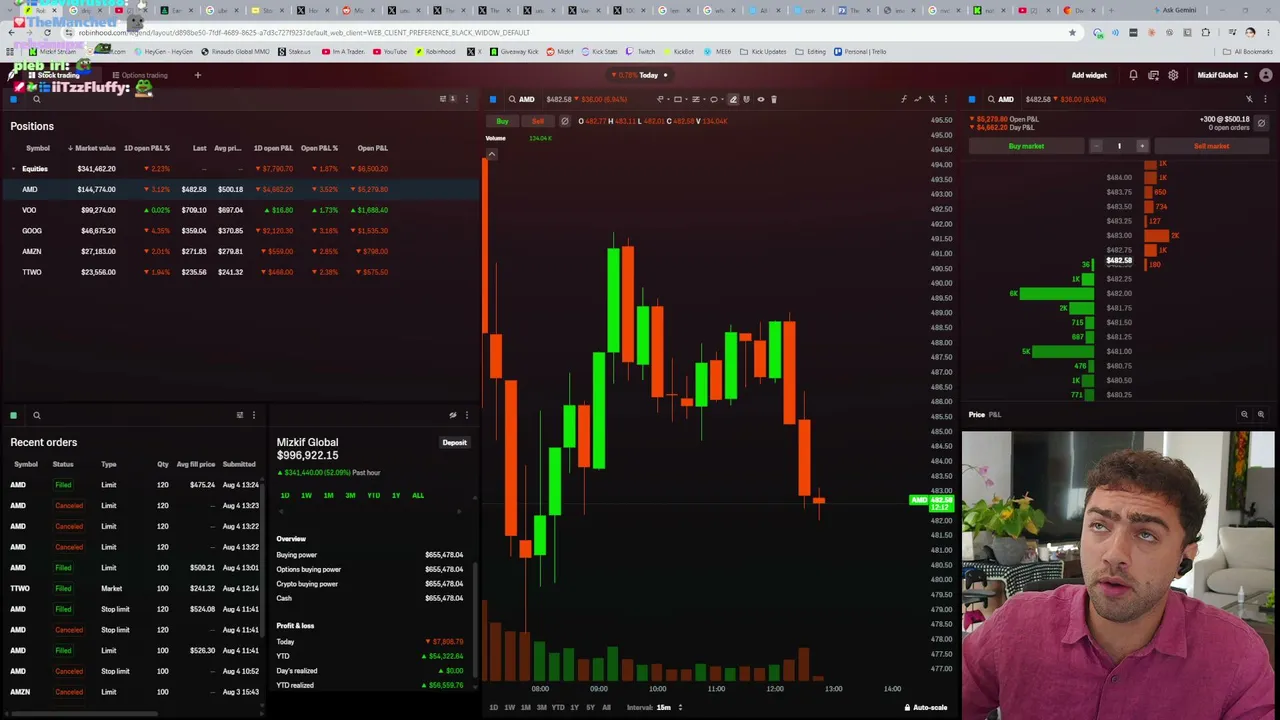This screenshot has height=720, width=1280.
Task: Select the trend line drawing tool on chart
Action: (x=660, y=99)
